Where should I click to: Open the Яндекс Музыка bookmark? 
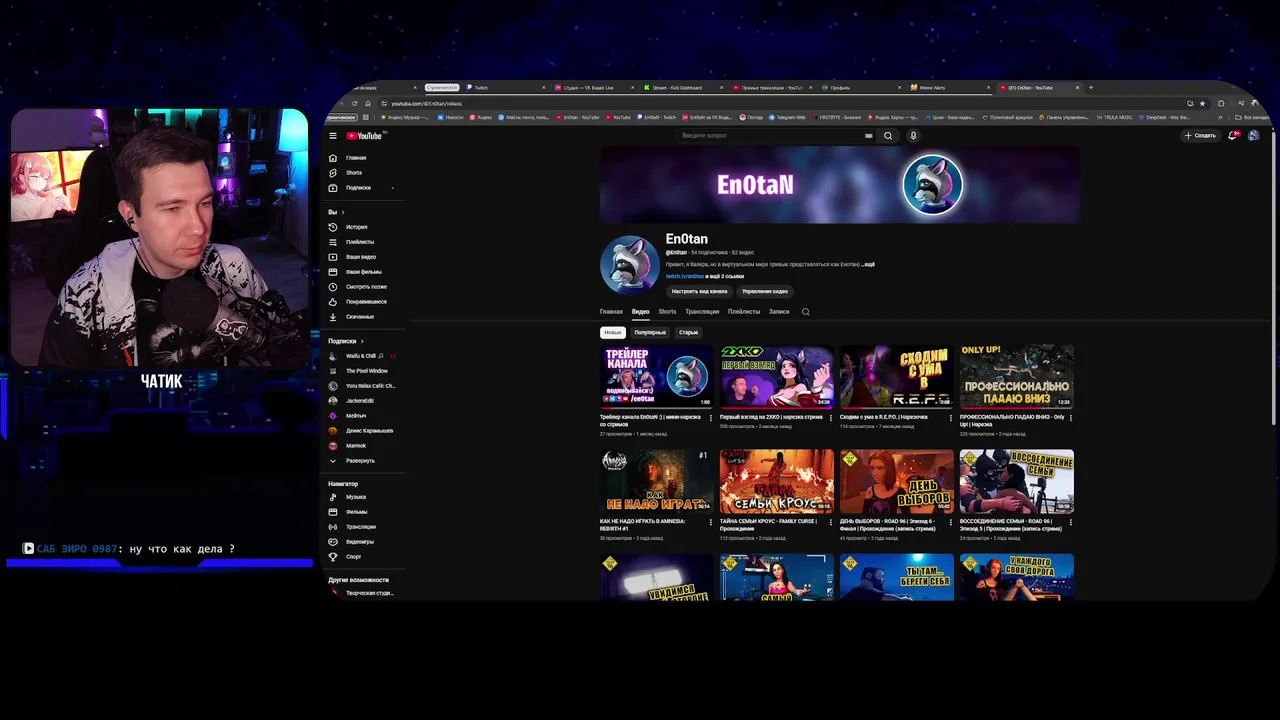[x=403, y=117]
